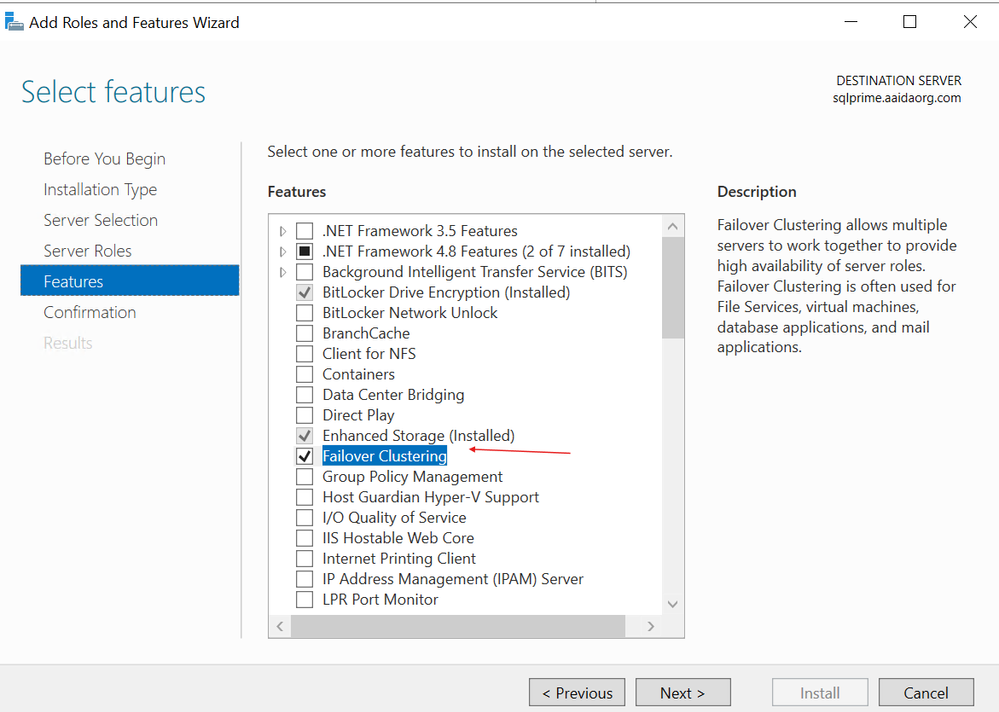Screen dimensions: 999x712
Task: Click the horizontal scroll left arrow
Action: (x=280, y=626)
